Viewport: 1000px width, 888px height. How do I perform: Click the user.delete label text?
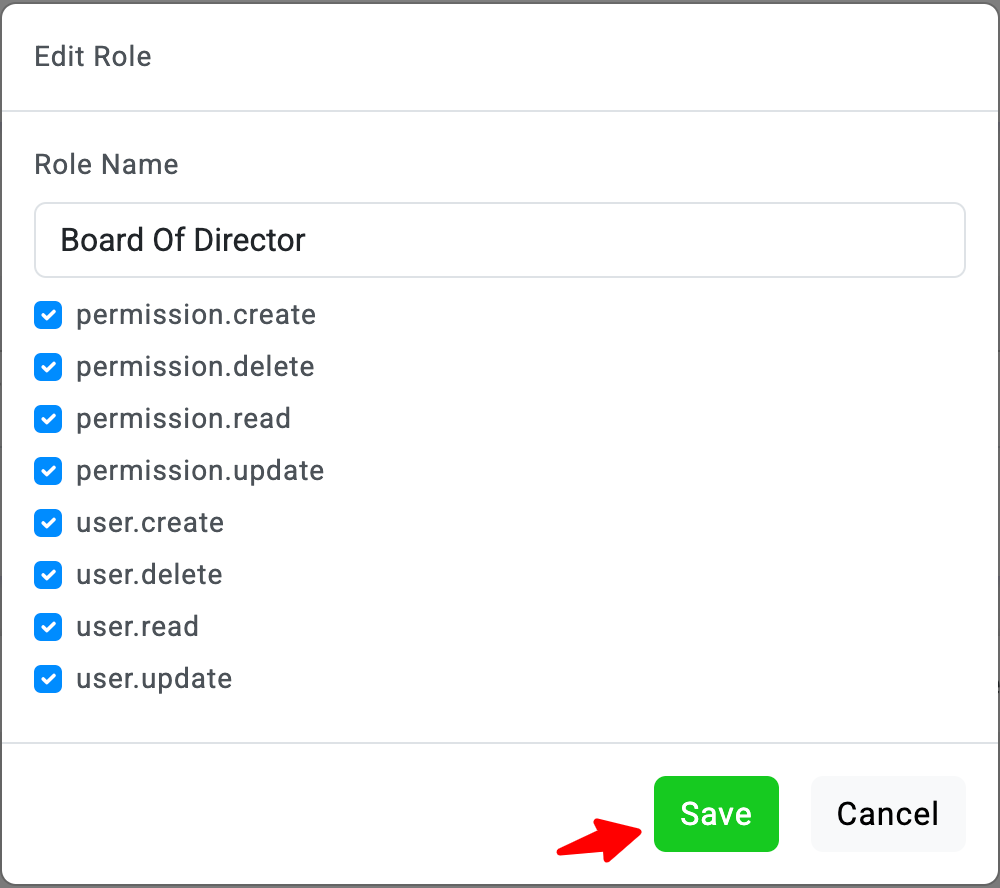(x=149, y=575)
